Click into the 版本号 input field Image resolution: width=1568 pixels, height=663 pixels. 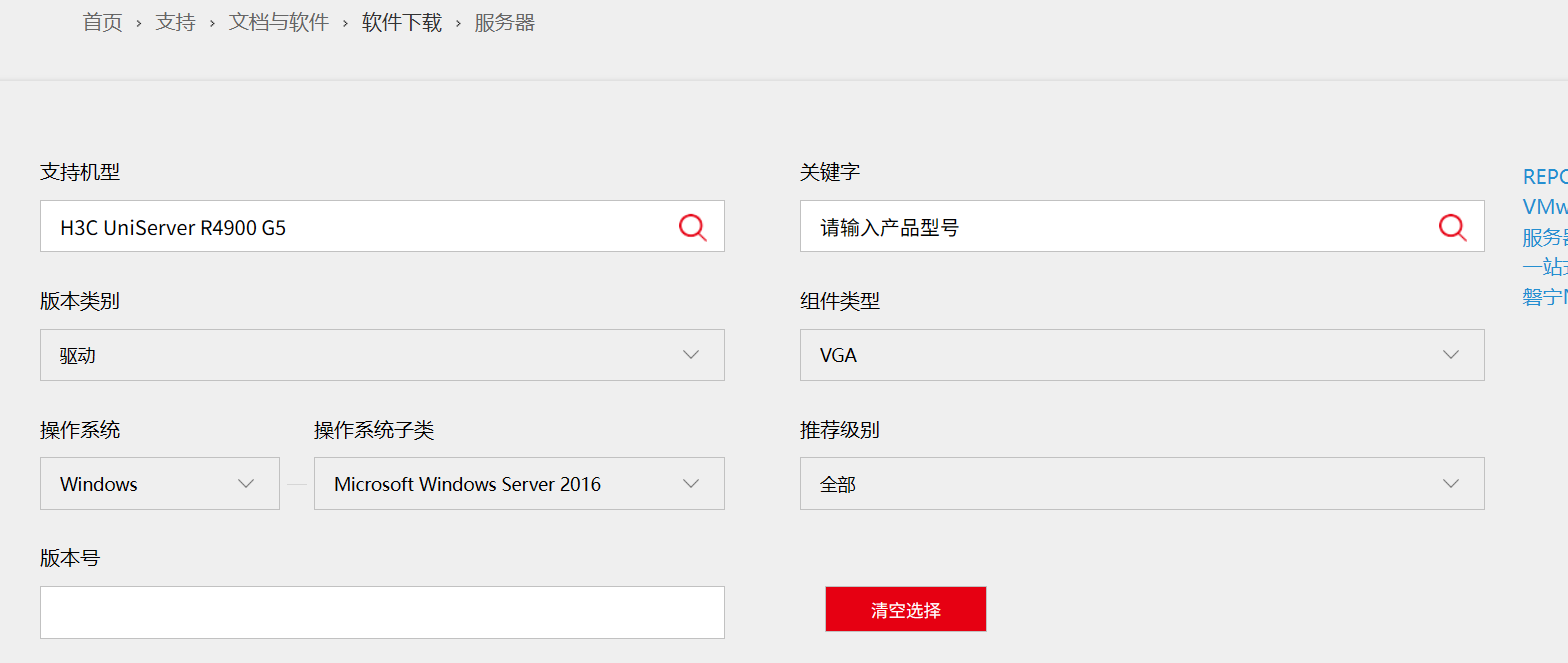pos(382,612)
